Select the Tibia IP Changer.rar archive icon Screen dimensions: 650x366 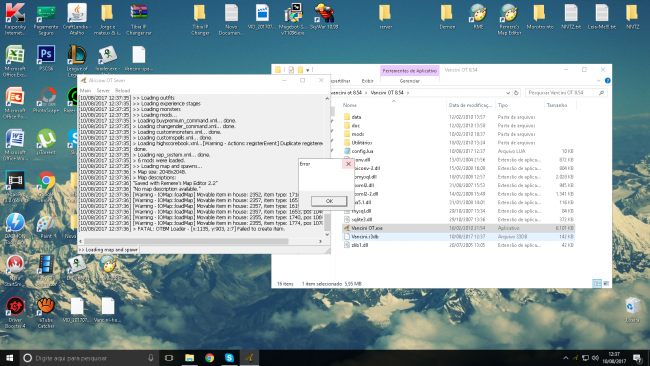tap(138, 19)
